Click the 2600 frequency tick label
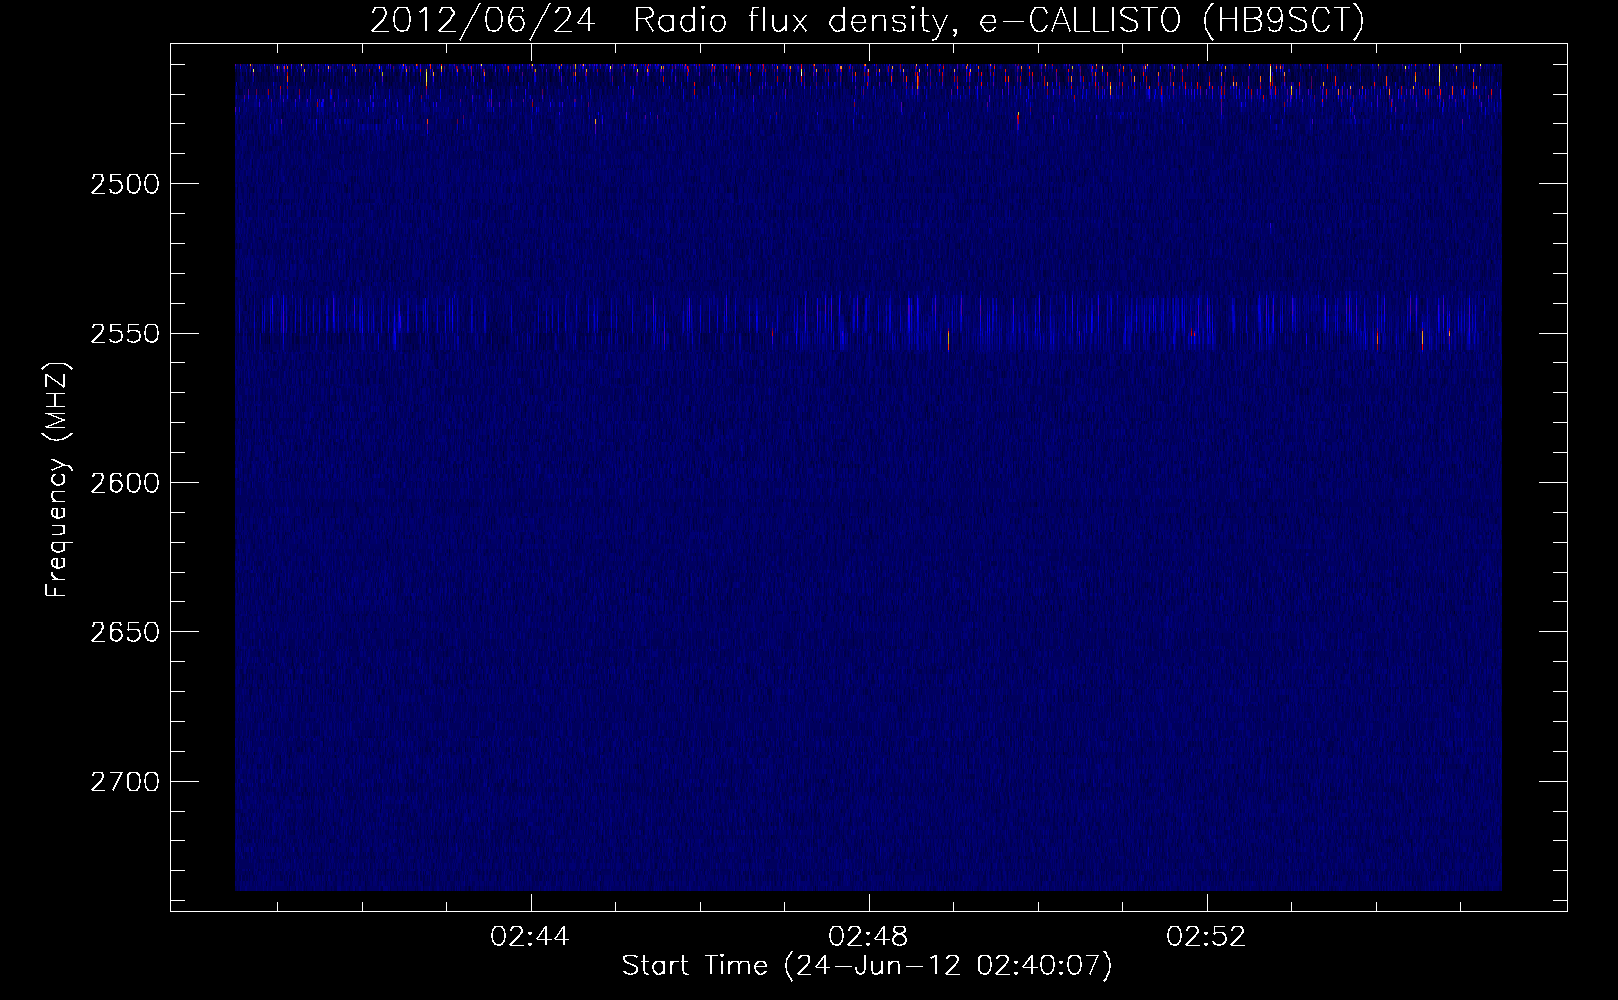The width and height of the screenshot is (1618, 1000). [125, 483]
